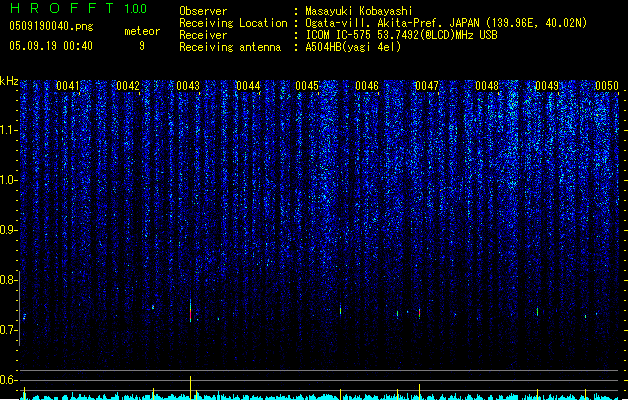Click the meteor label text
The image size is (629, 400).
[142, 31]
